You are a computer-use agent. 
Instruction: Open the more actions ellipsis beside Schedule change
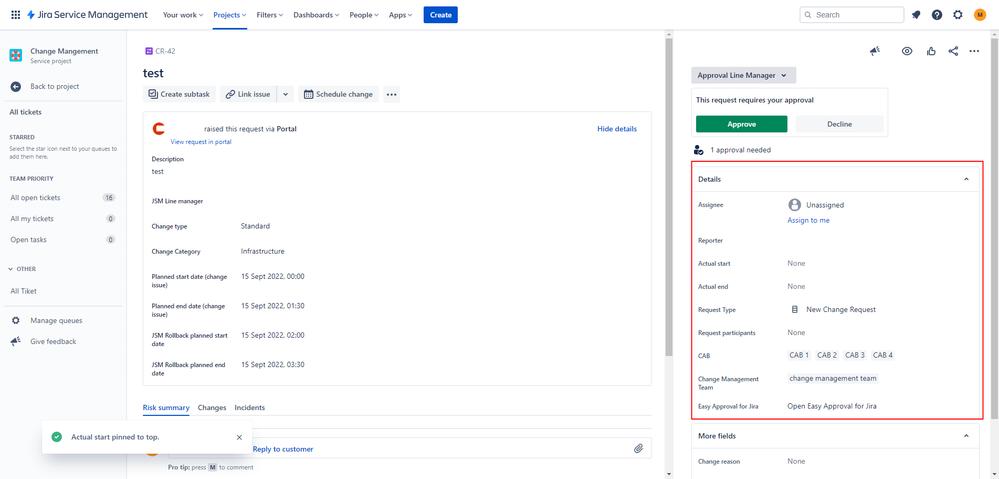[391, 94]
